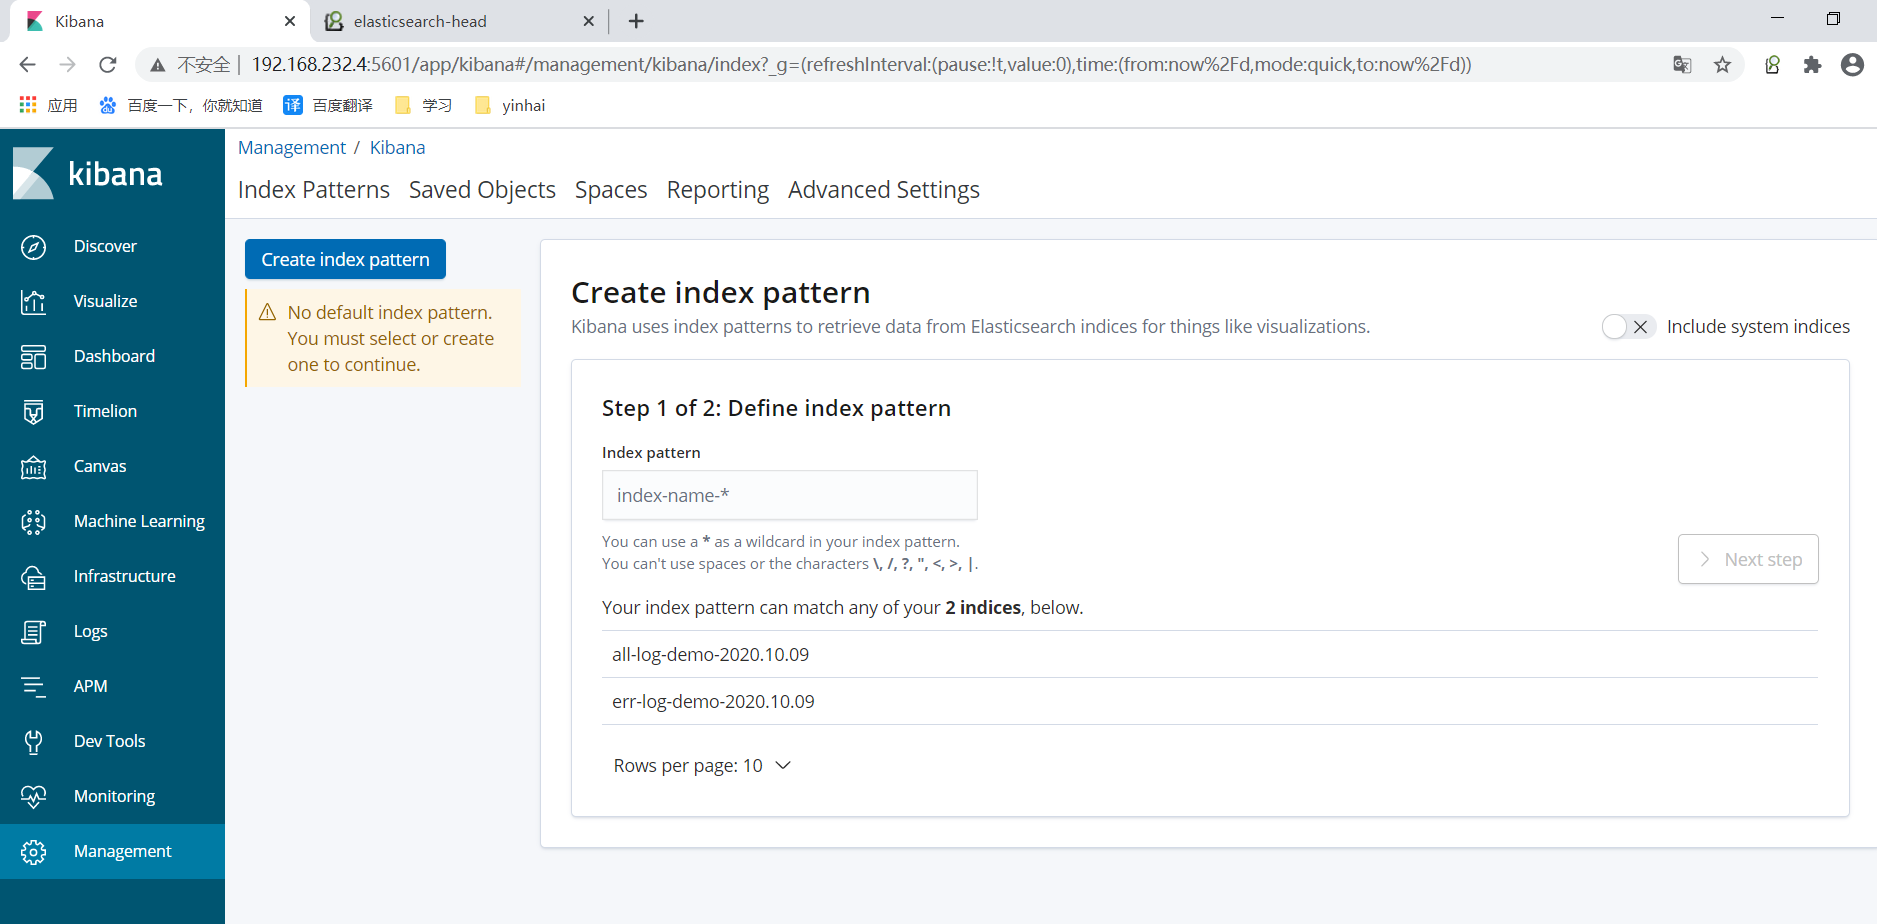Click the Dev Tools wrench icon
The width and height of the screenshot is (1877, 924).
pos(33,741)
